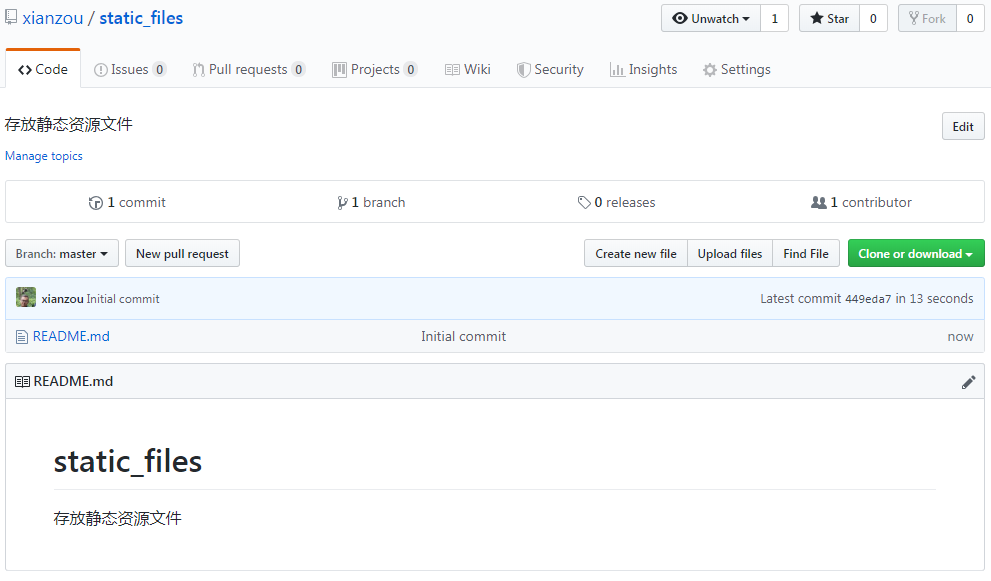Click Upload files button

[730, 254]
